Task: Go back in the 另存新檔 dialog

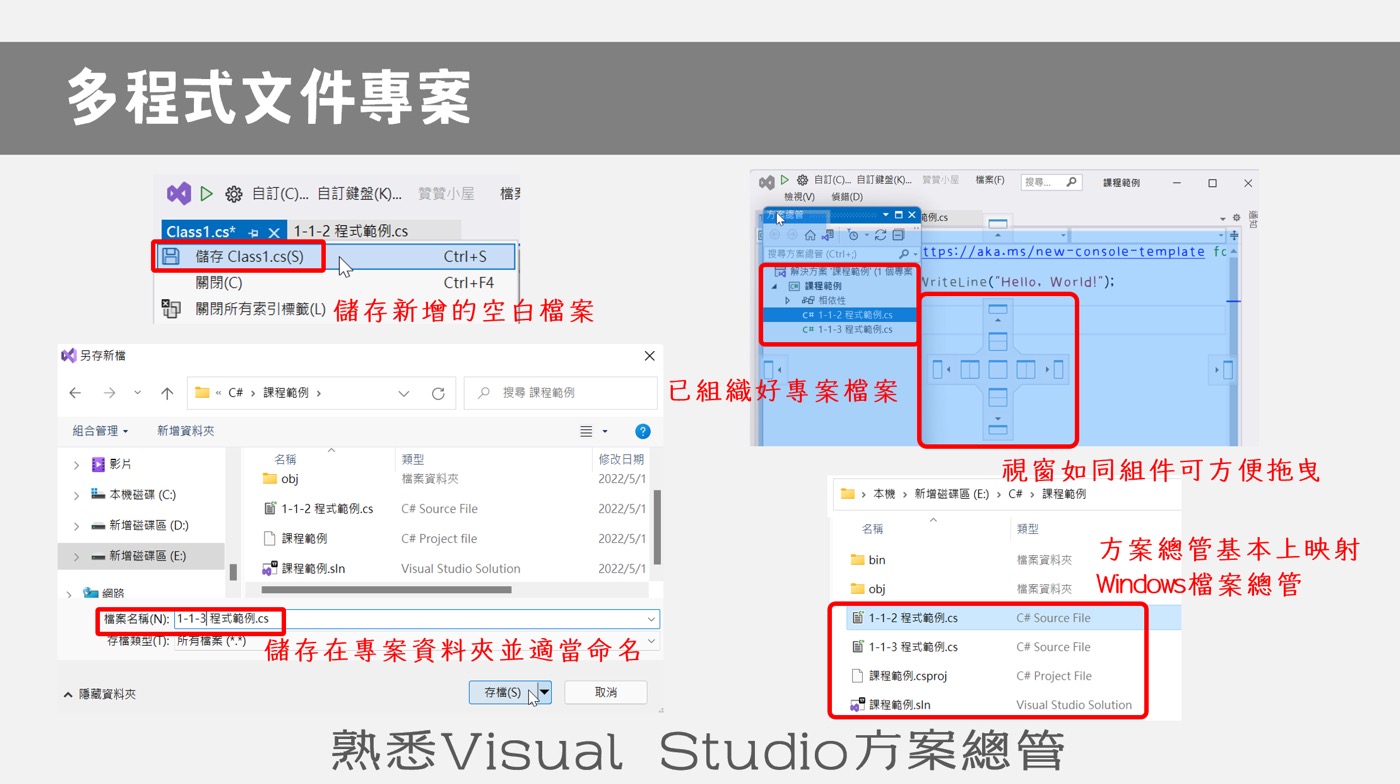Action: click(x=75, y=393)
